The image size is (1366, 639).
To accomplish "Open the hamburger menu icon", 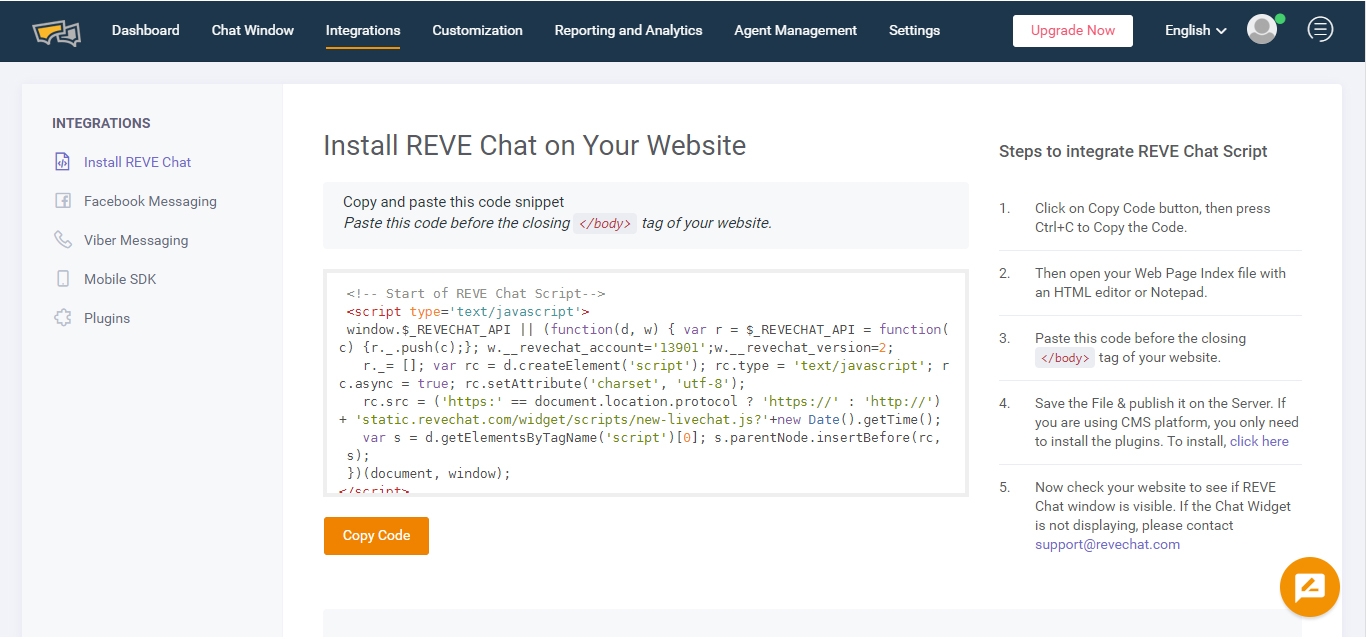I will pyautogui.click(x=1320, y=30).
